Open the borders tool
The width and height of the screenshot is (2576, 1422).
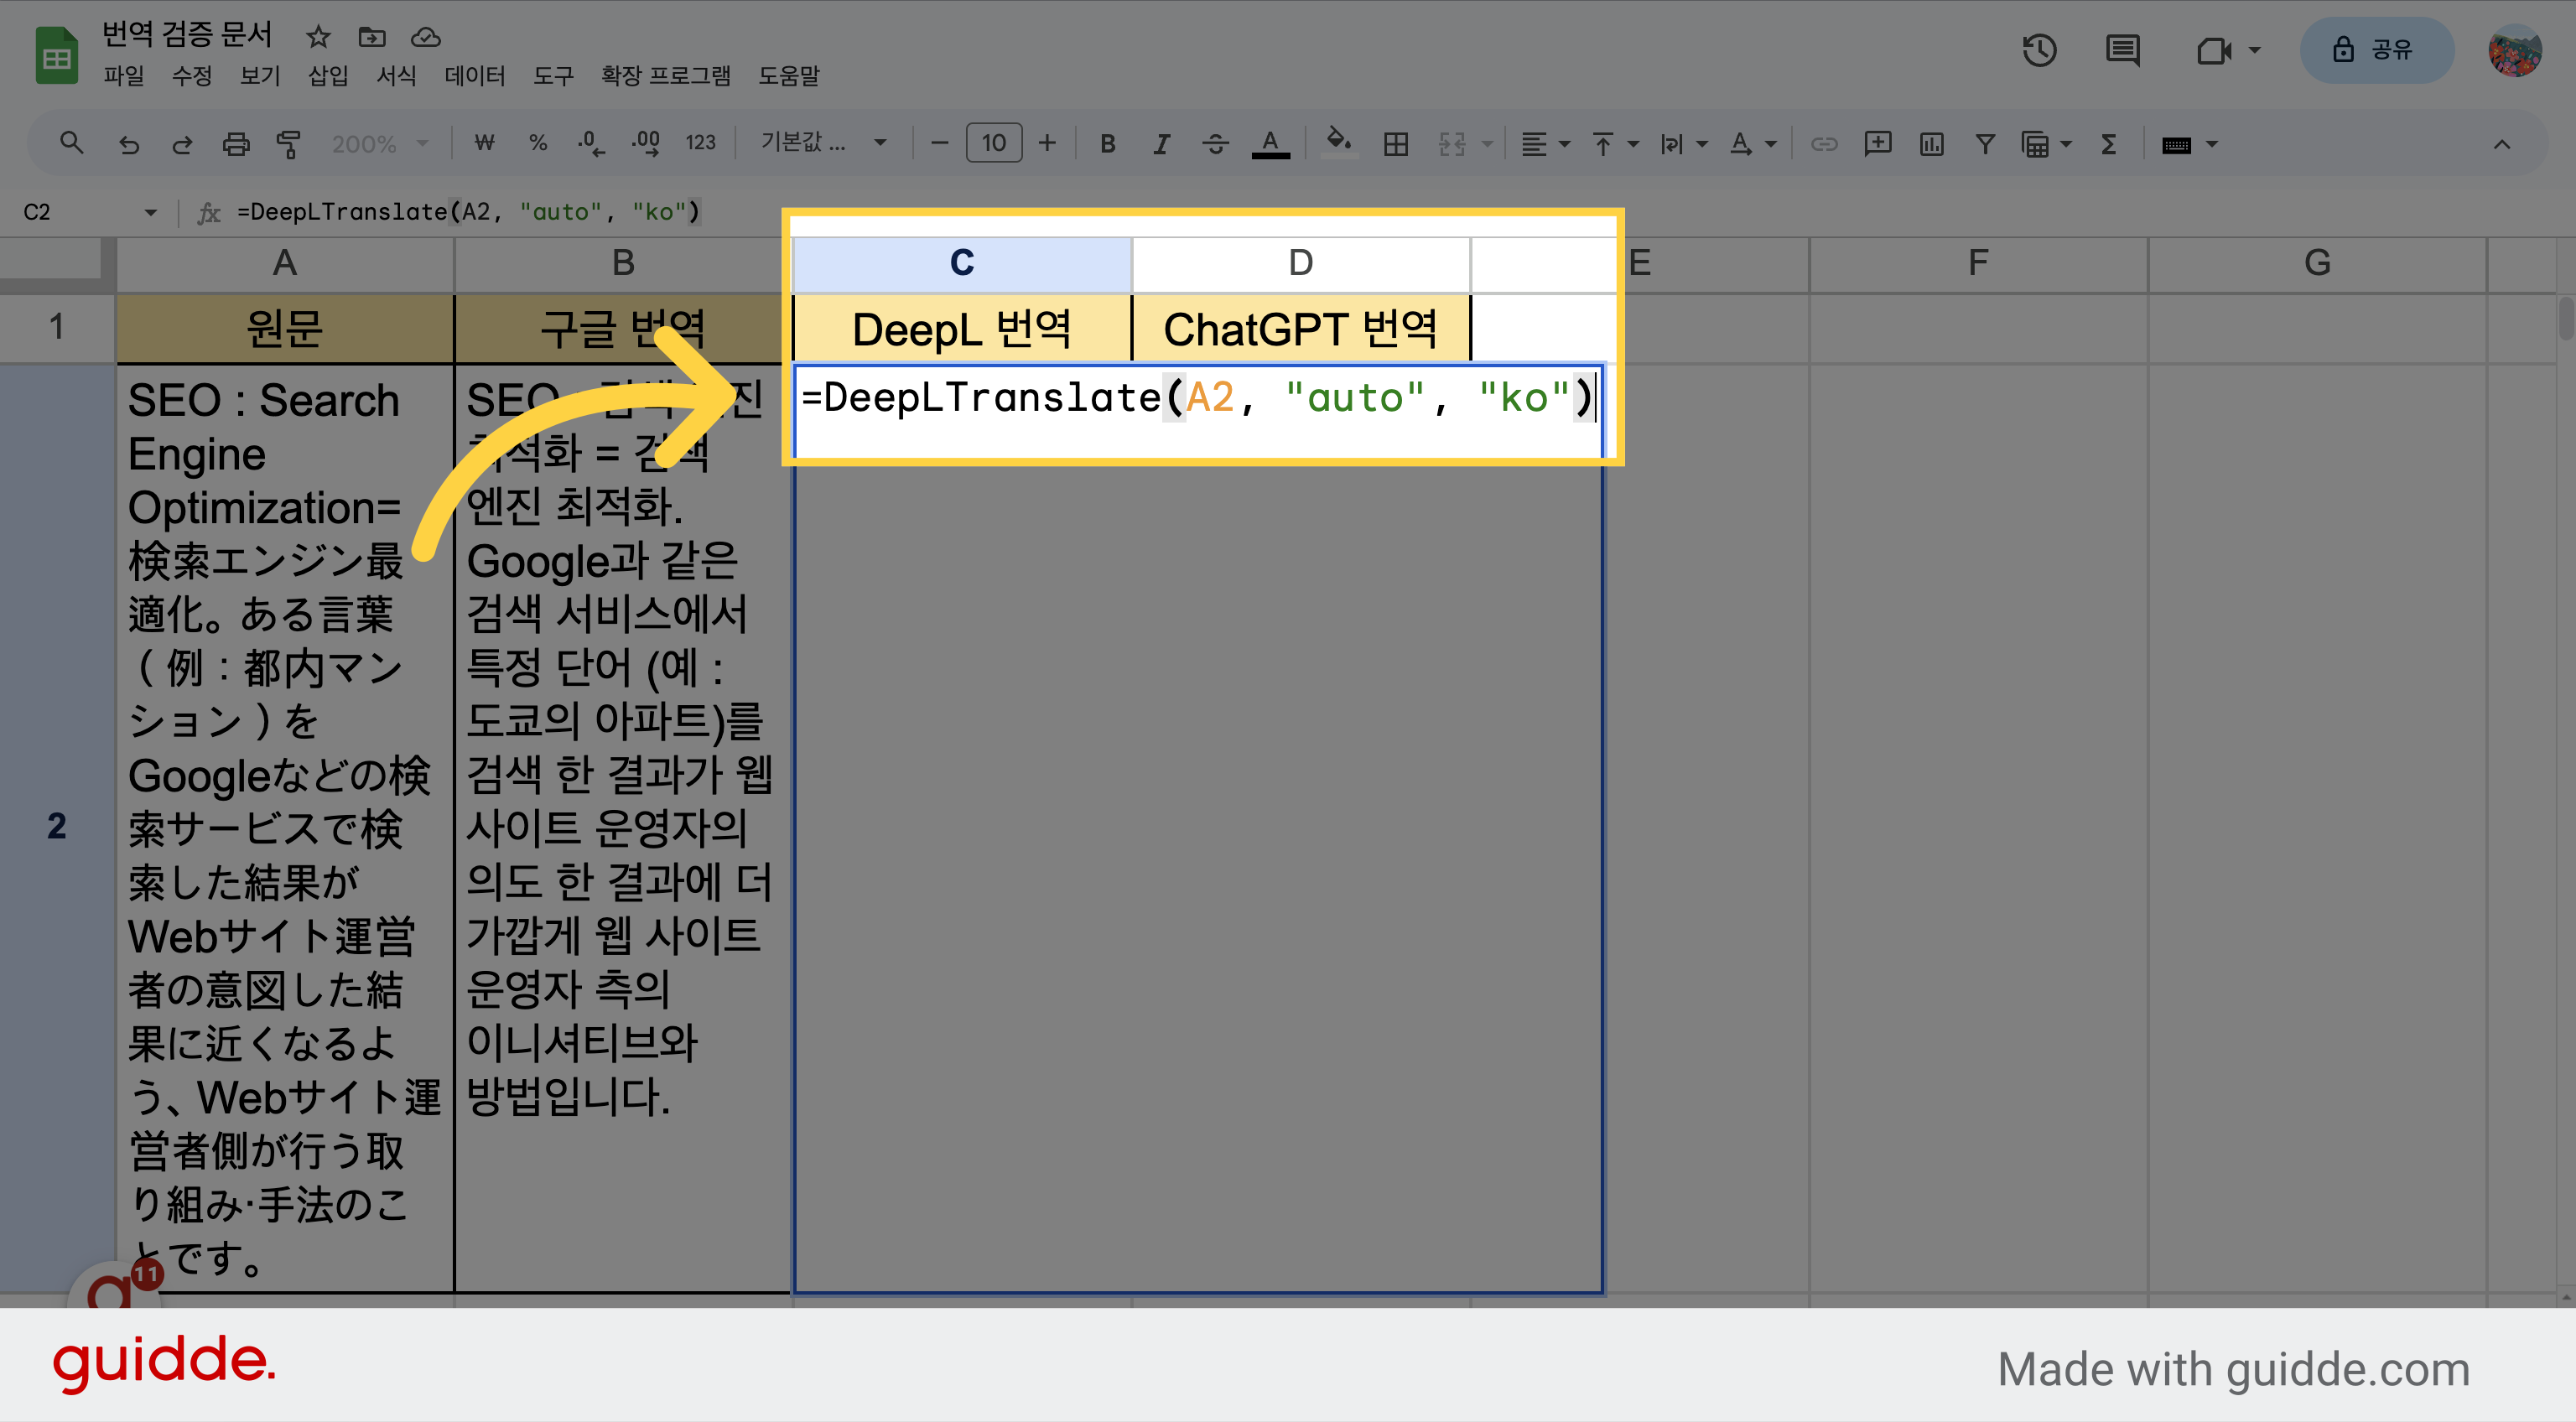point(1396,144)
